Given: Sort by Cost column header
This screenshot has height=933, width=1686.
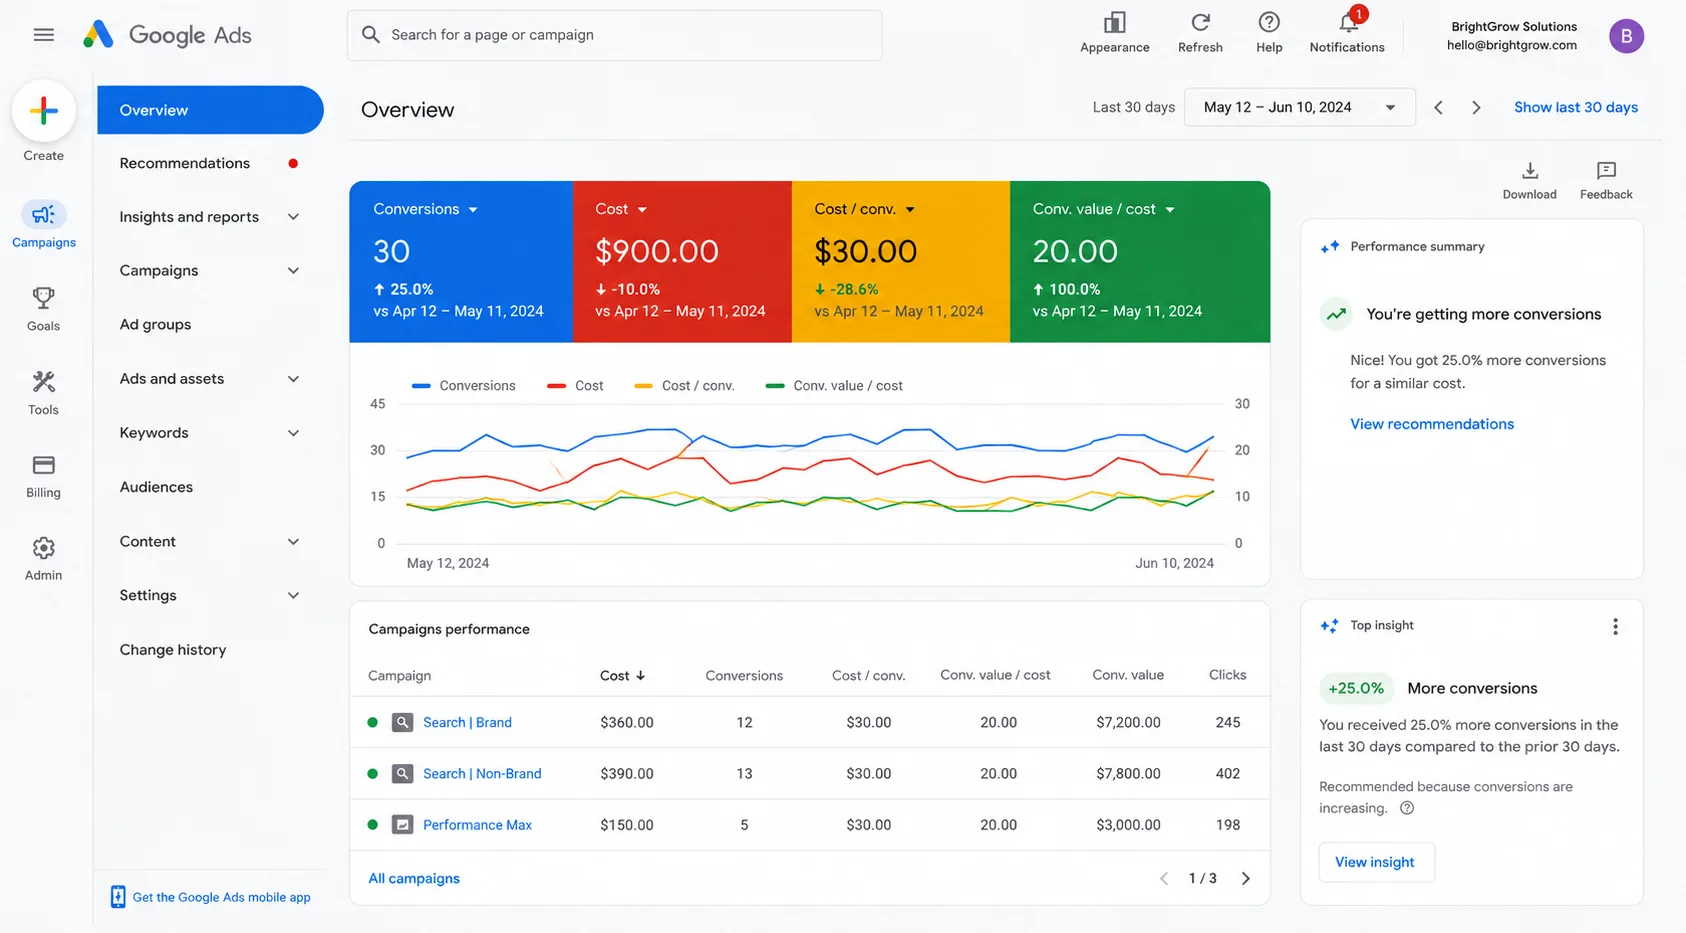Looking at the screenshot, I should coord(622,676).
